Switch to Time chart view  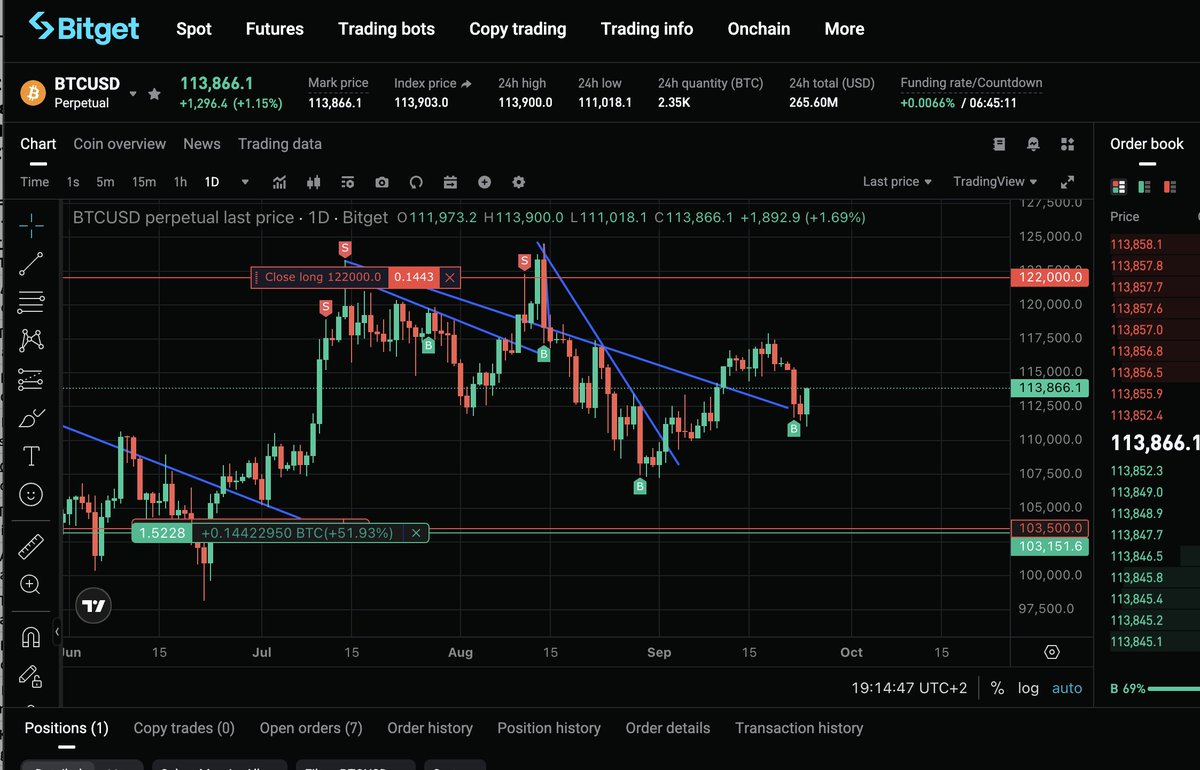click(x=34, y=181)
